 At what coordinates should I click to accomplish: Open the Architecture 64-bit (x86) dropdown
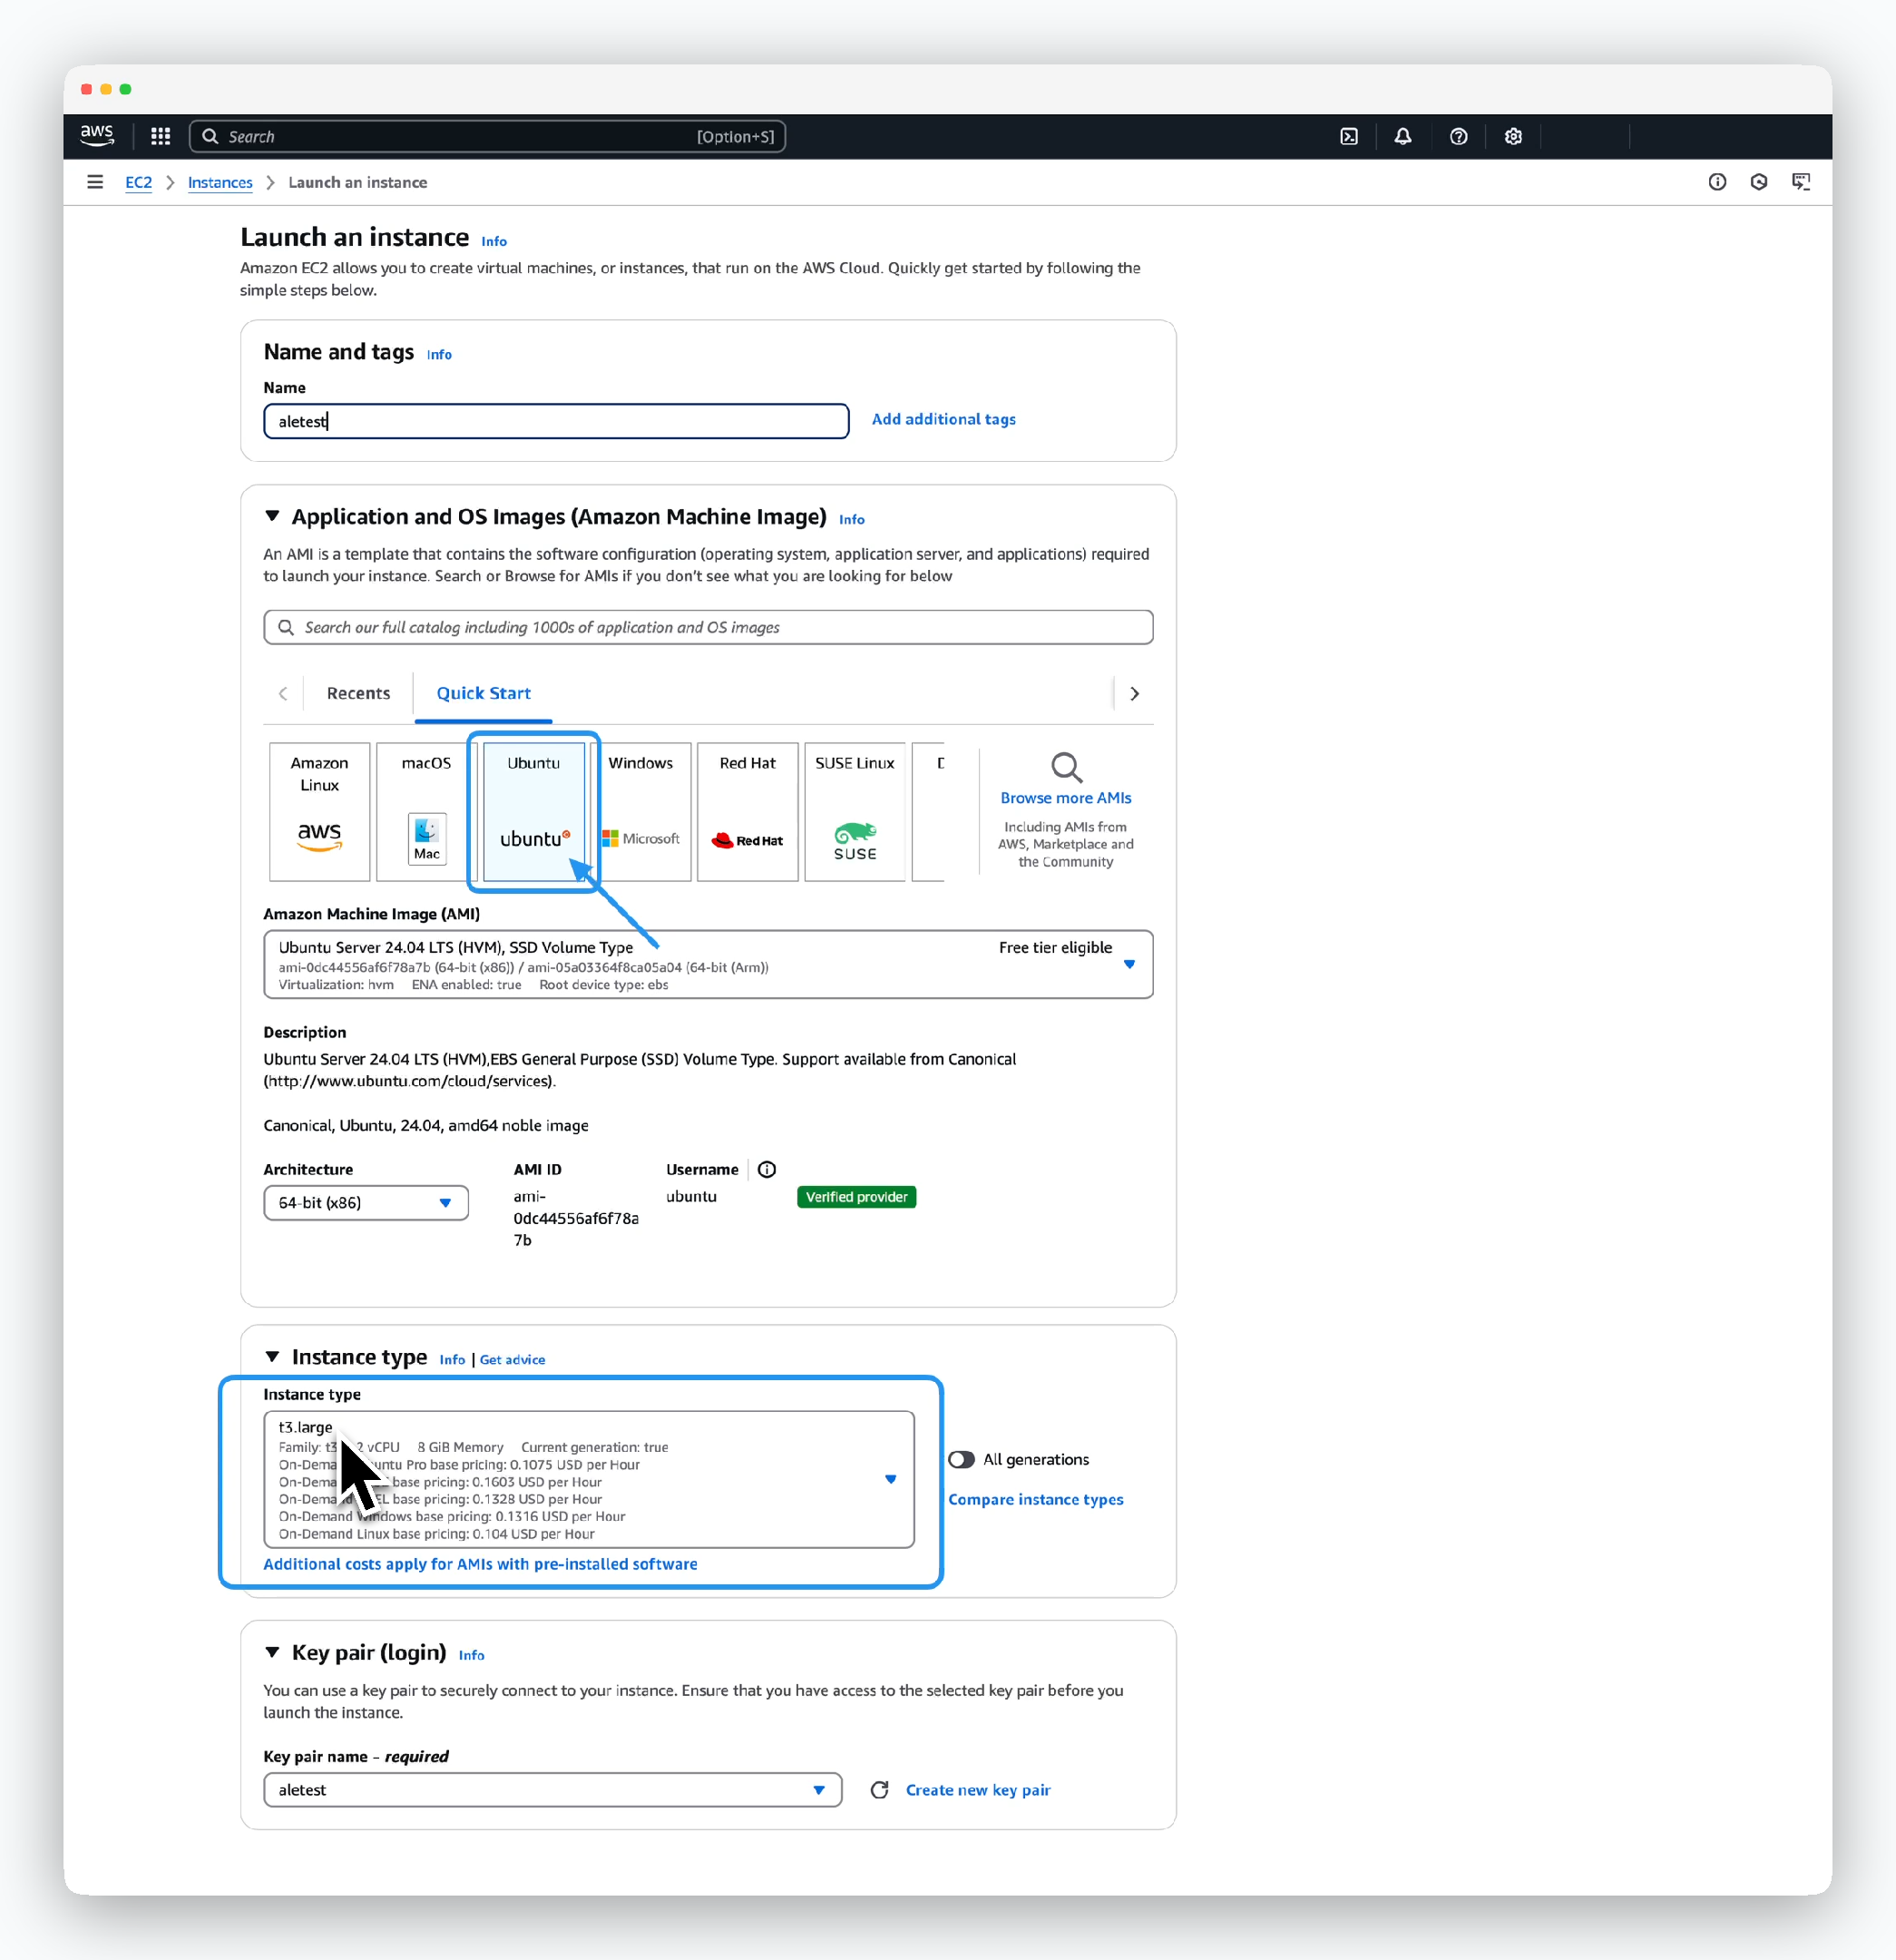coord(366,1202)
